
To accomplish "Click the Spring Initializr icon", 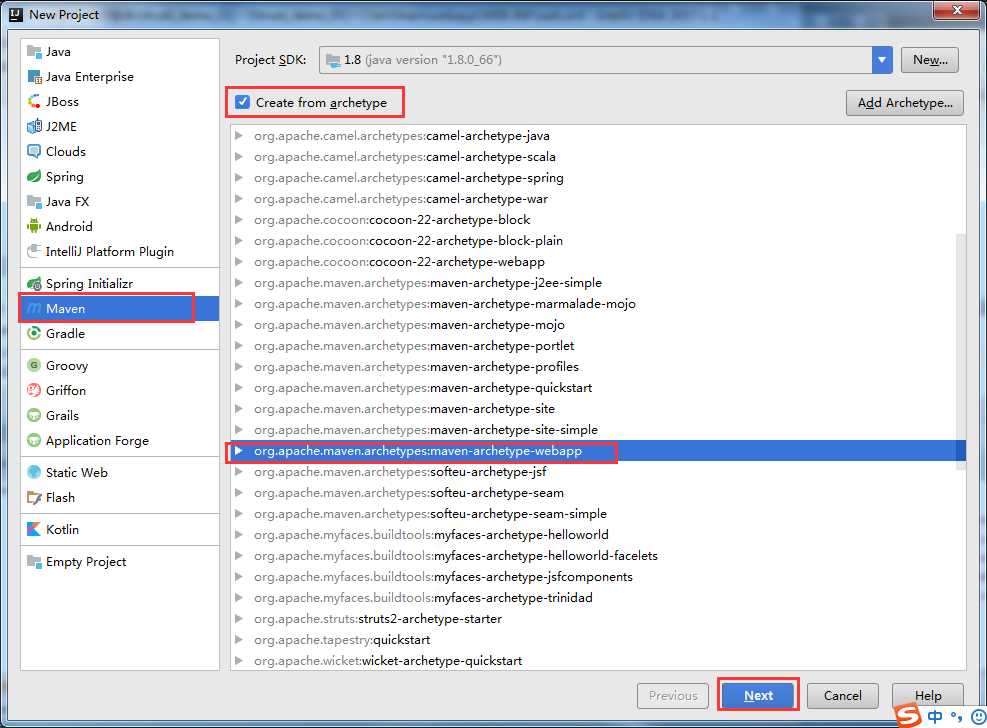I will [x=34, y=284].
